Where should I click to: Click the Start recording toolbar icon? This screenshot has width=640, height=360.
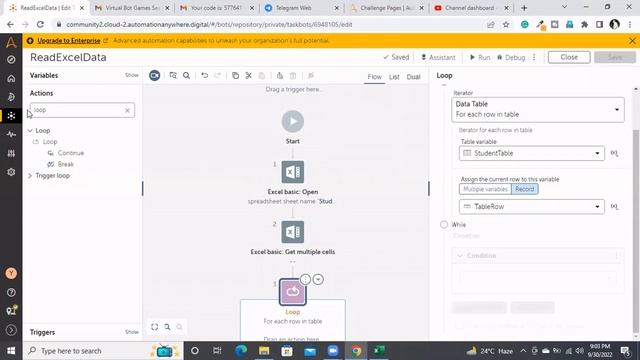coord(154,76)
